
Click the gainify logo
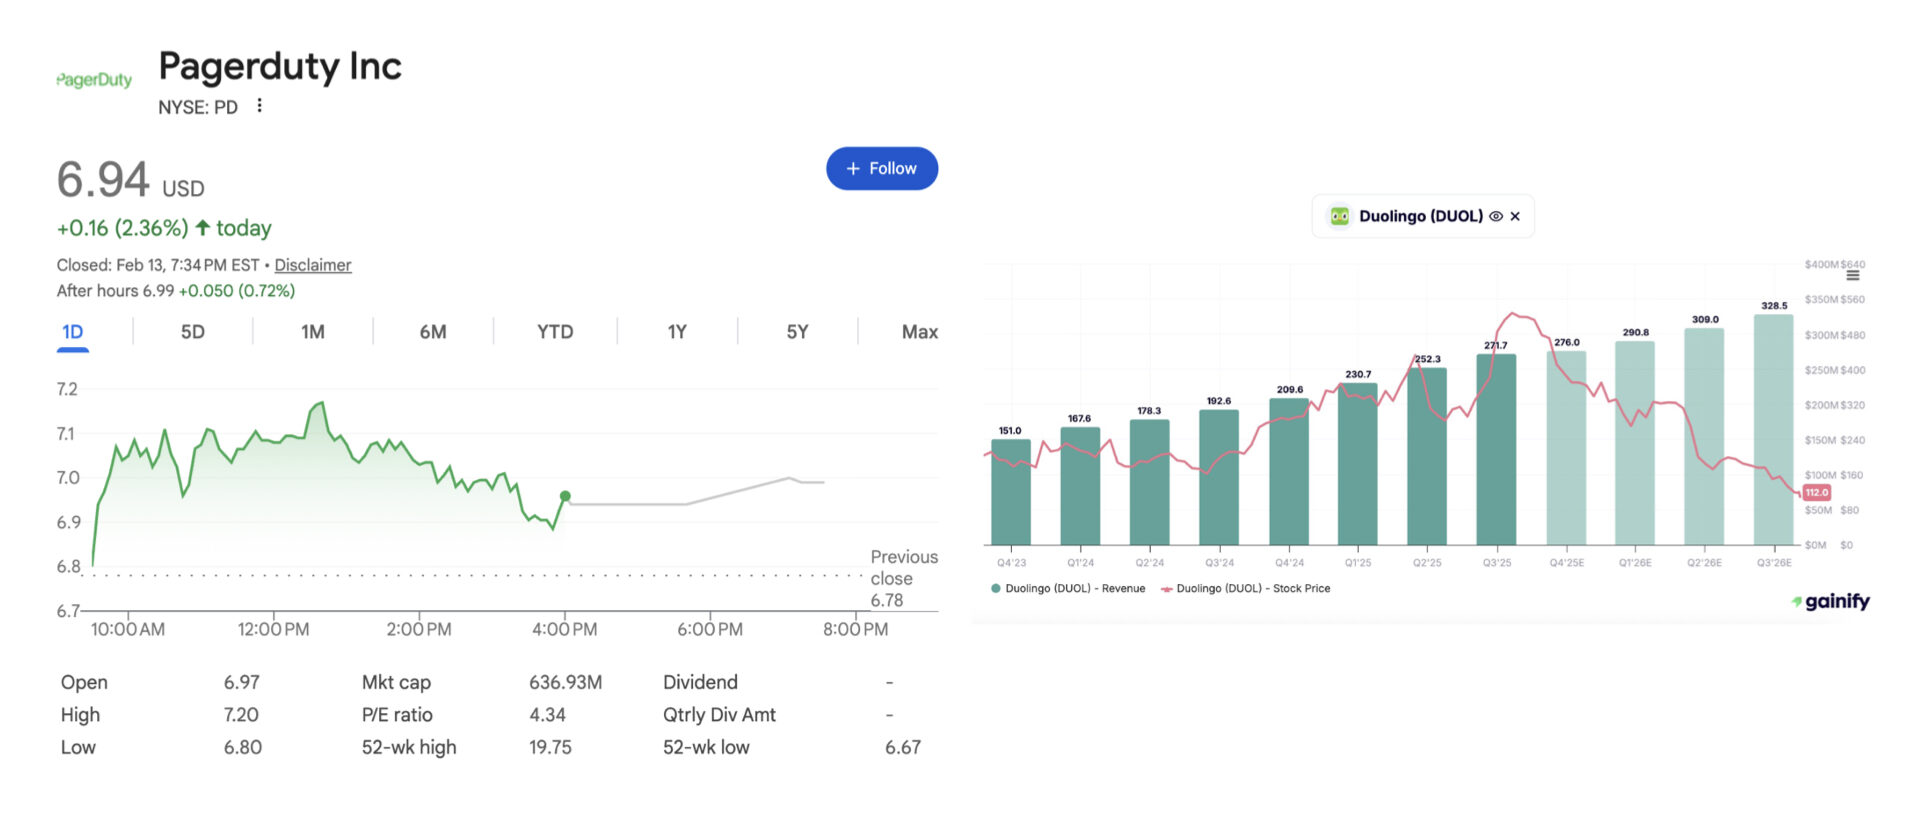point(1830,601)
